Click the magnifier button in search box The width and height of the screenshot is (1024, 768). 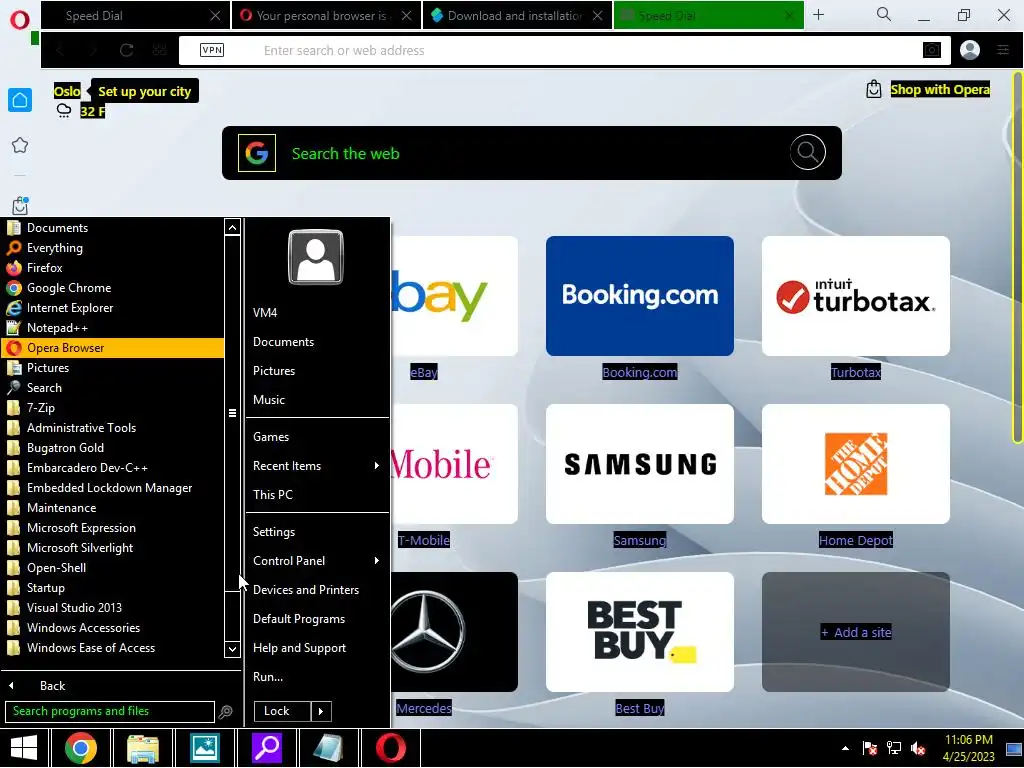coord(807,152)
